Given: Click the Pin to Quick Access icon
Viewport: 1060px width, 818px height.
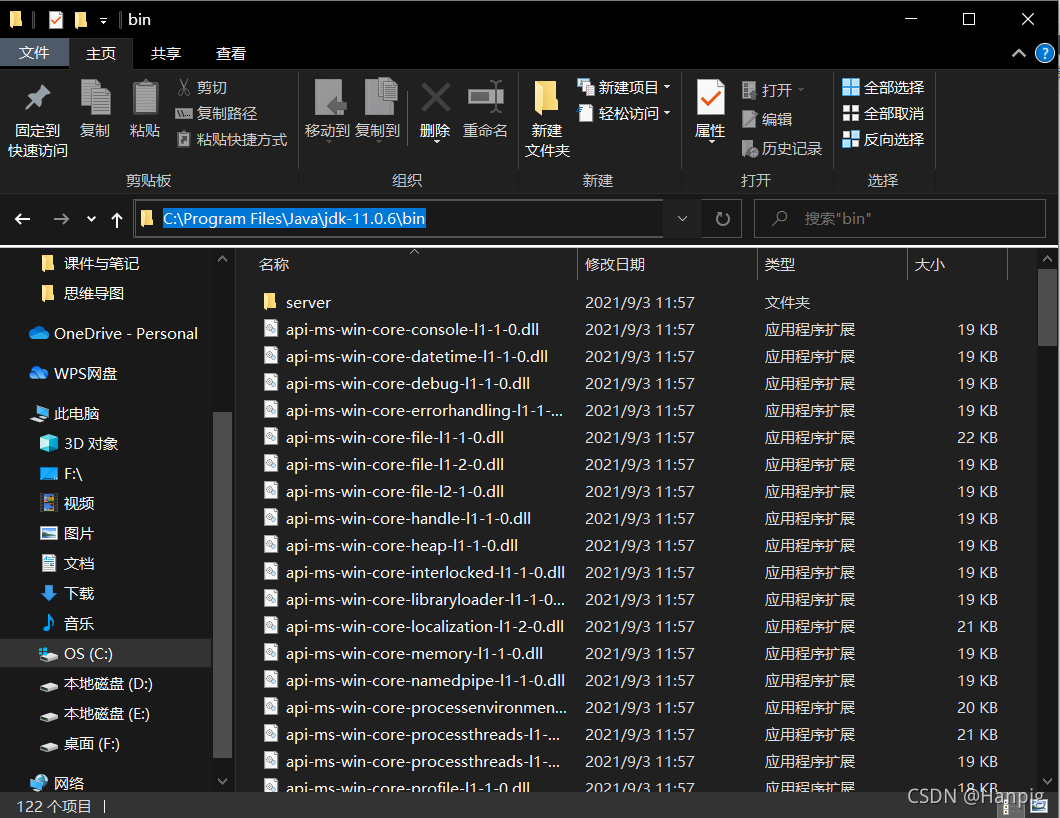Looking at the screenshot, I should (x=38, y=99).
